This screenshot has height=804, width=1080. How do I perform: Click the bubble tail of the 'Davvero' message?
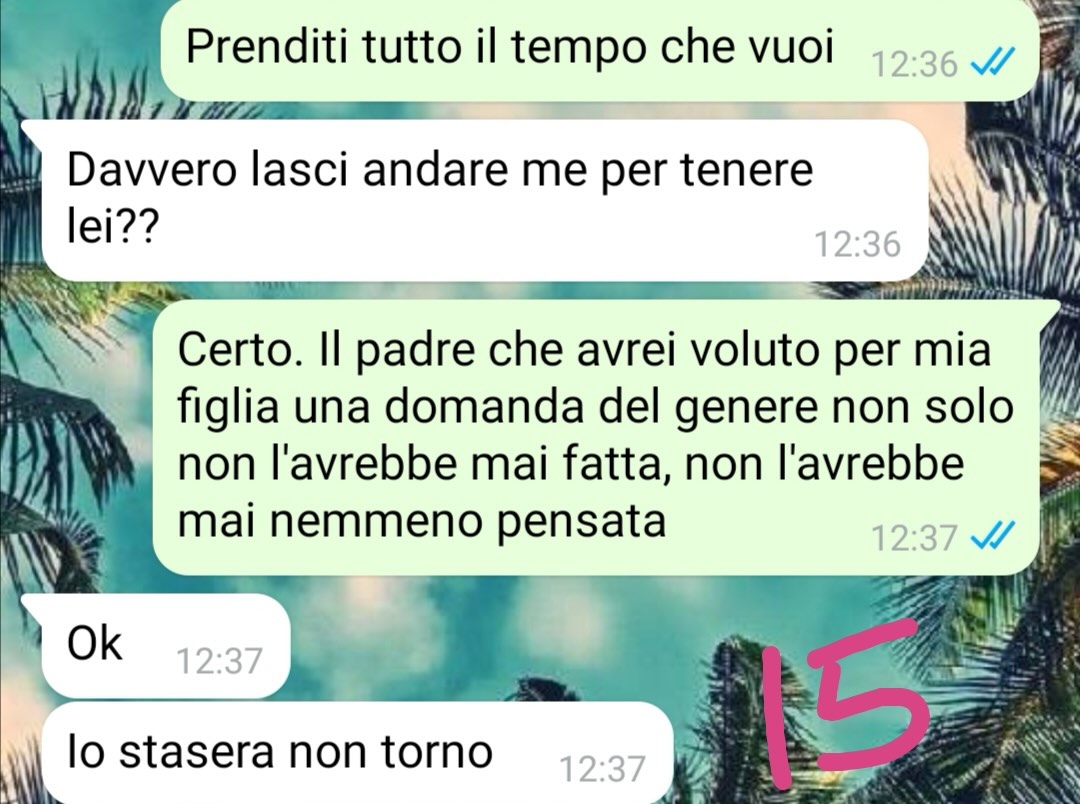point(33,131)
